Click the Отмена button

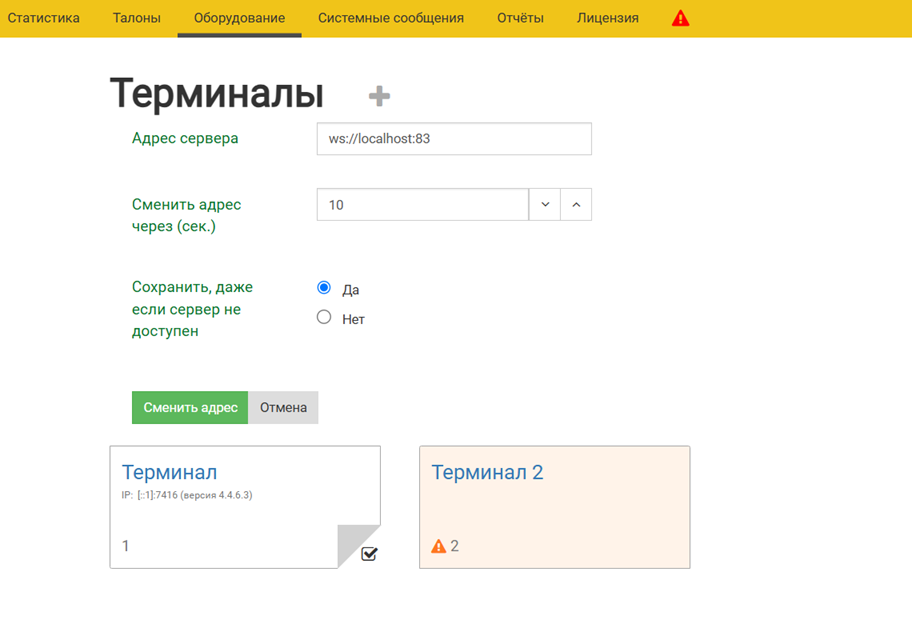(x=283, y=407)
